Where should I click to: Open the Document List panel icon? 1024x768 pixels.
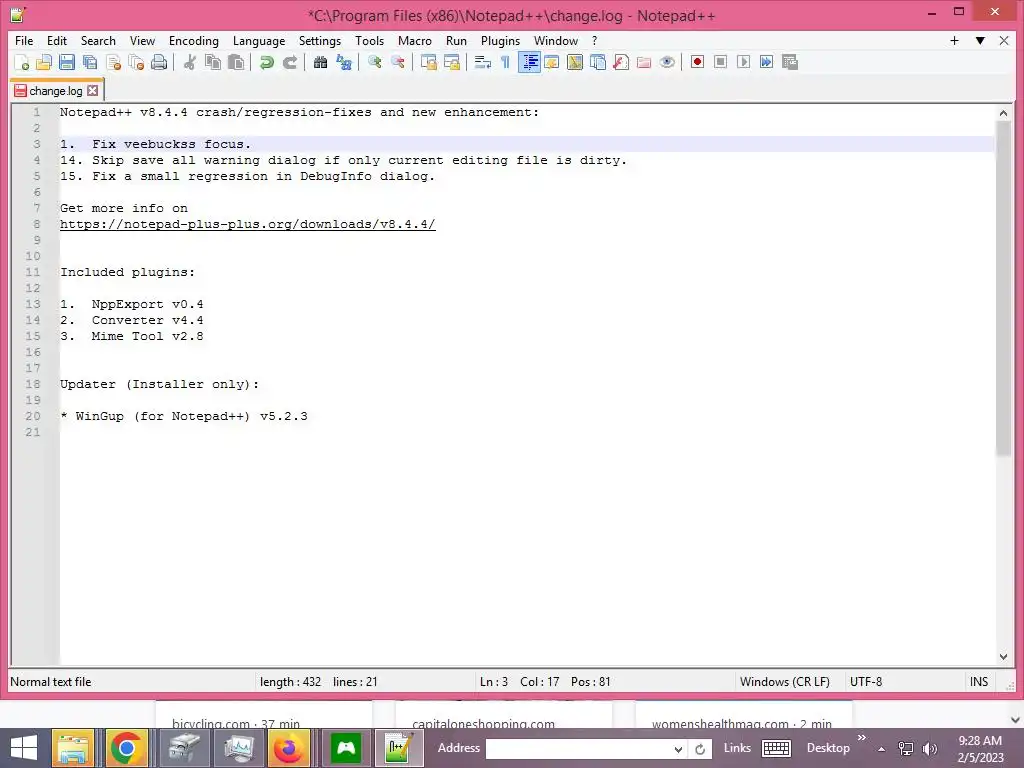598,62
